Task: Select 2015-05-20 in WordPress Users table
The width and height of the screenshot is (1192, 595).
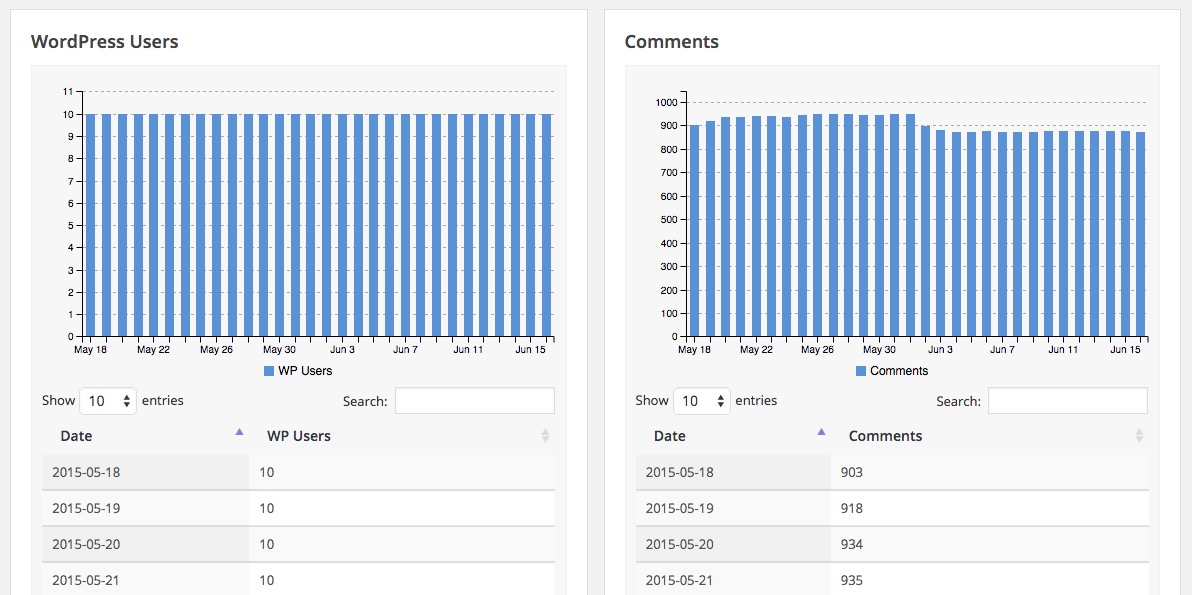Action: tap(86, 544)
